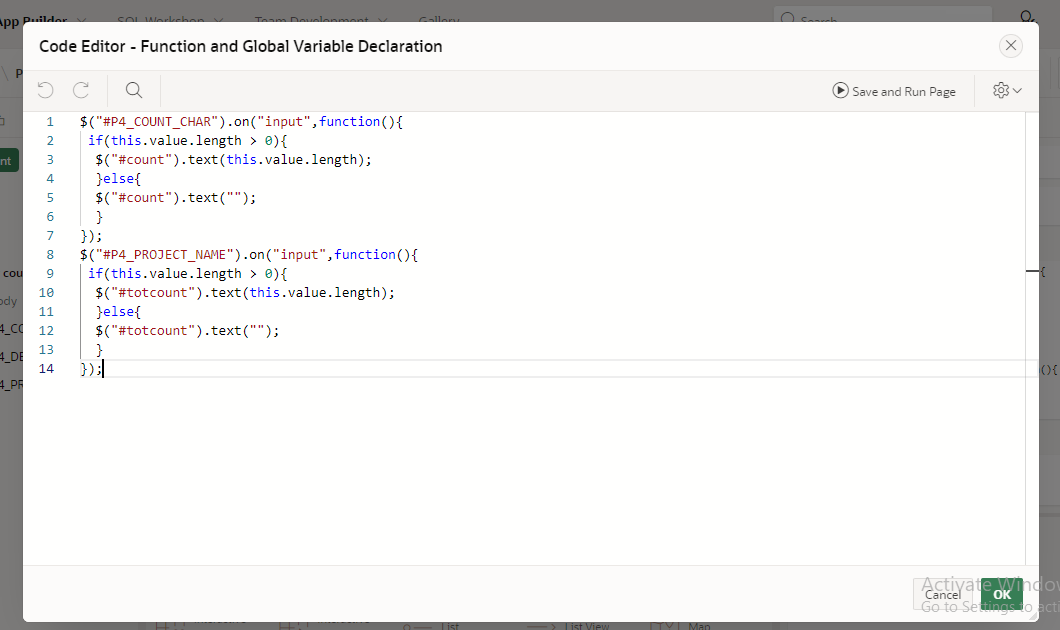Click "#count" string on line 5
This screenshot has height=630, width=1060.
[x=141, y=197]
